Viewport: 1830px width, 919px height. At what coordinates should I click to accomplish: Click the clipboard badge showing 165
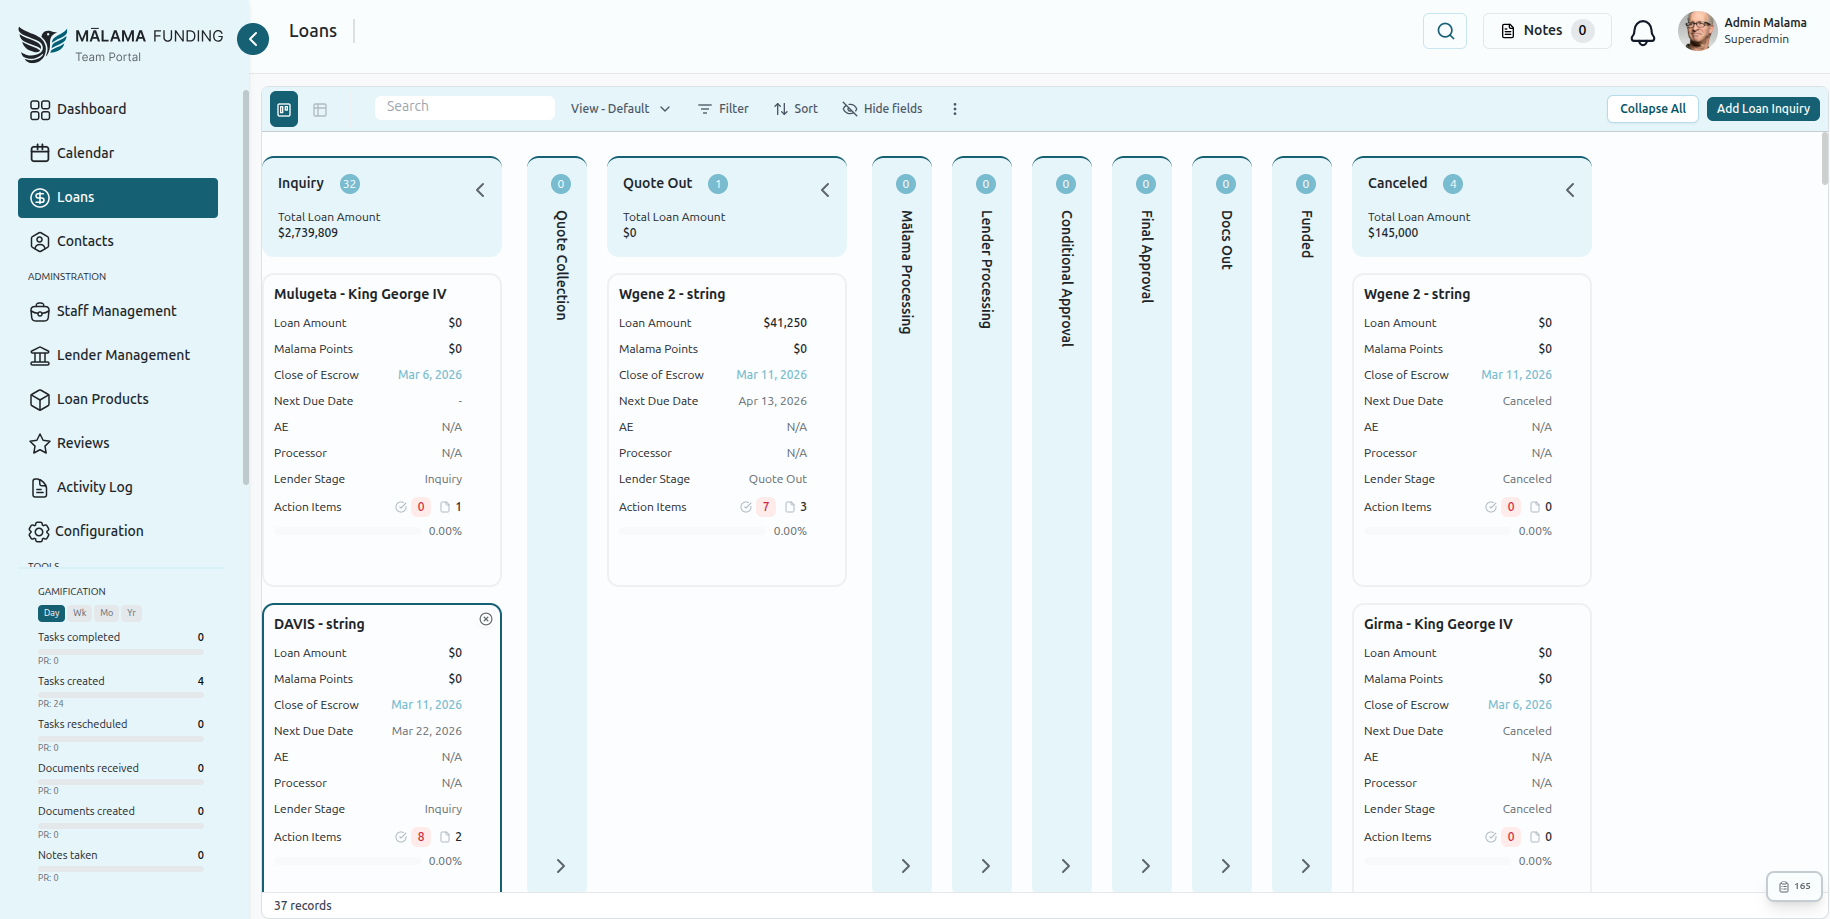(x=1794, y=886)
